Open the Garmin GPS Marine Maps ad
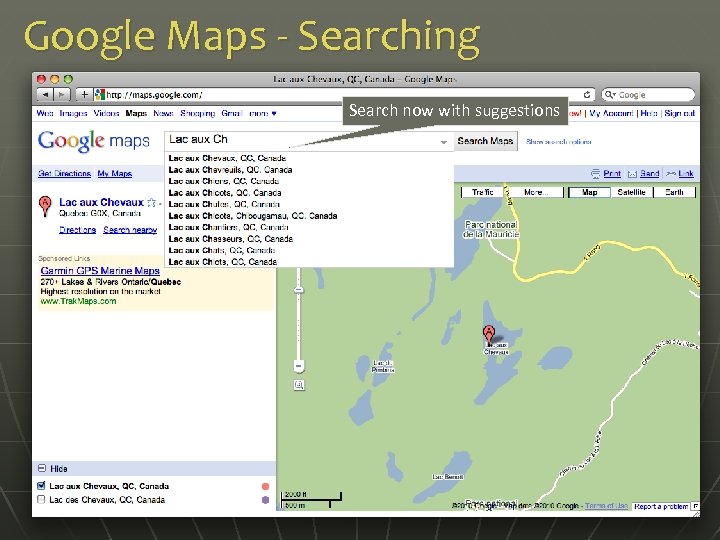 pos(100,270)
